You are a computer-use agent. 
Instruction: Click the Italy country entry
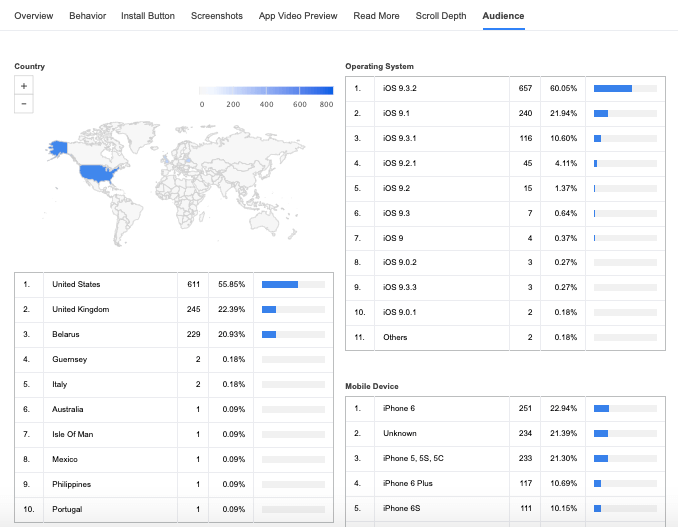coord(60,384)
